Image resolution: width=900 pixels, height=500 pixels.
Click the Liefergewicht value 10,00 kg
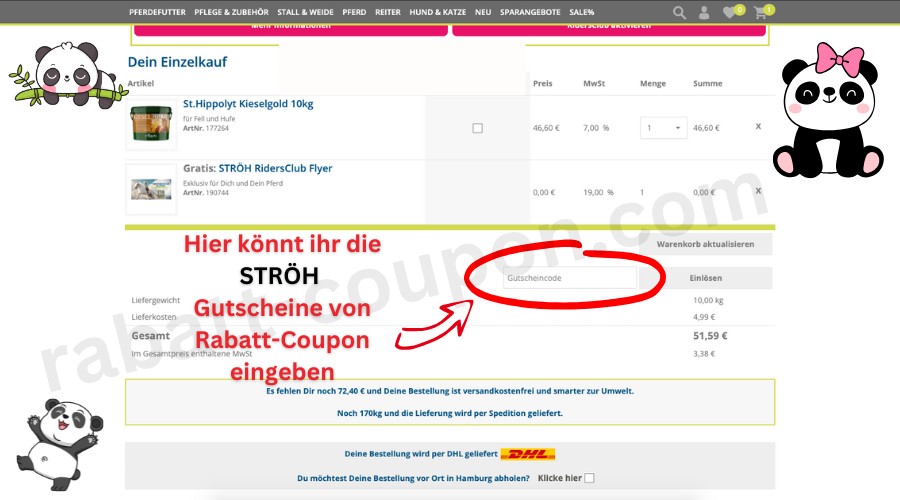tap(708, 300)
